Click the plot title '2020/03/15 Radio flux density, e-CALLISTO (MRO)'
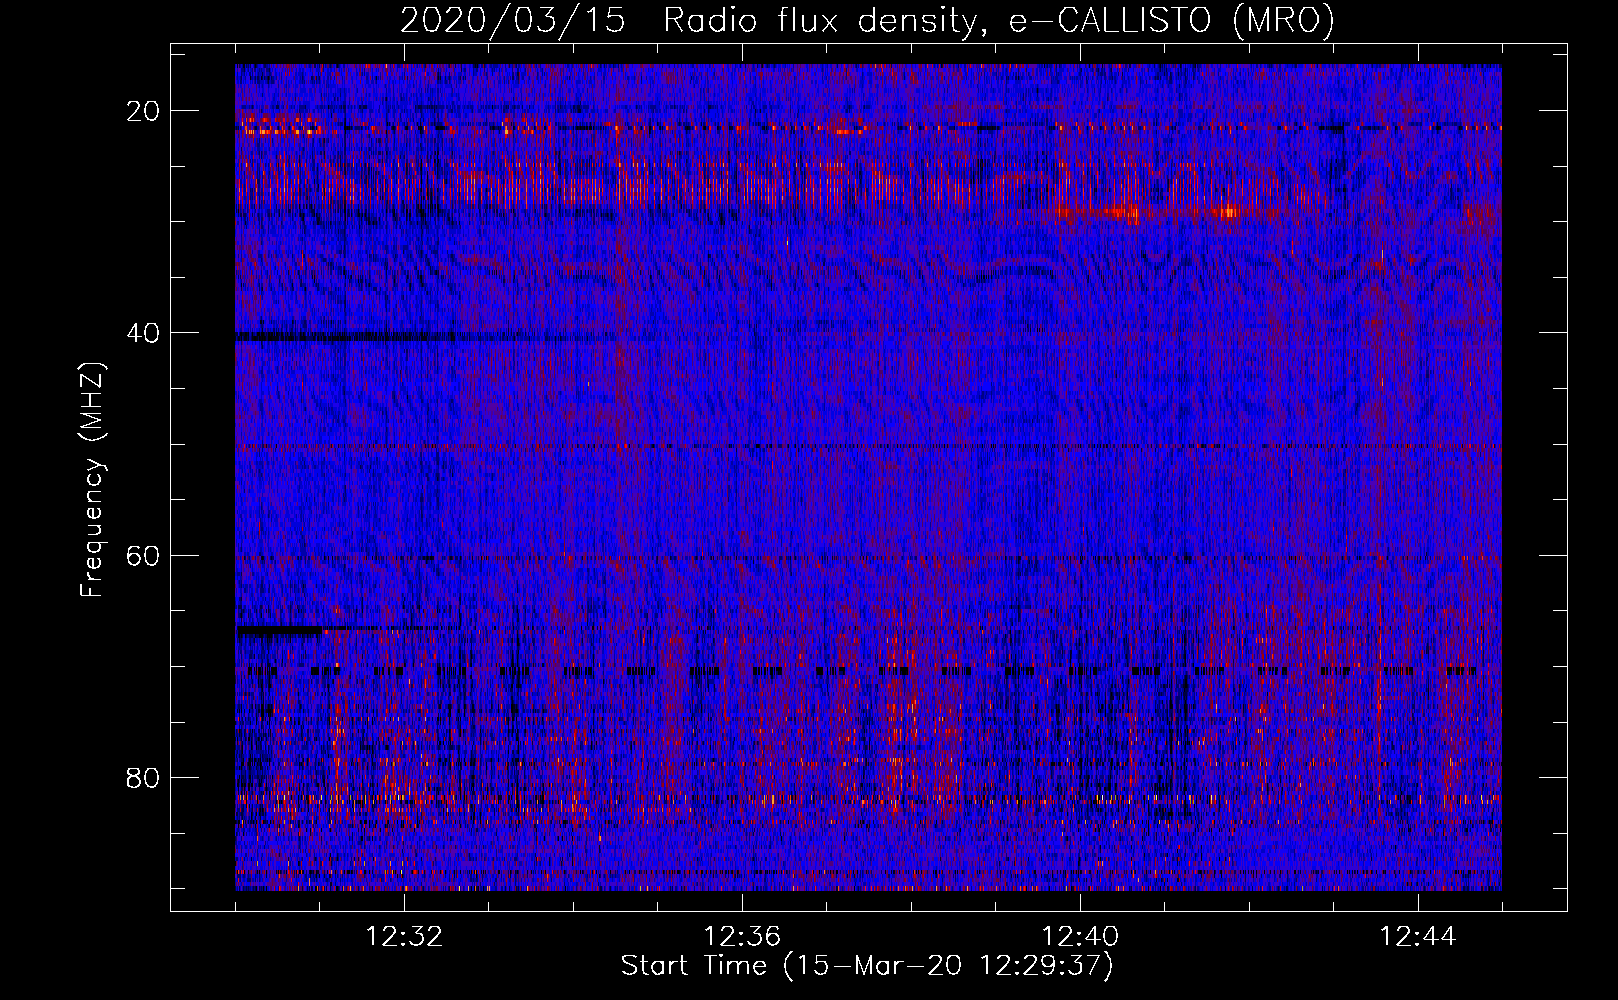This screenshot has height=1000, width=1618. pyautogui.click(x=867, y=21)
